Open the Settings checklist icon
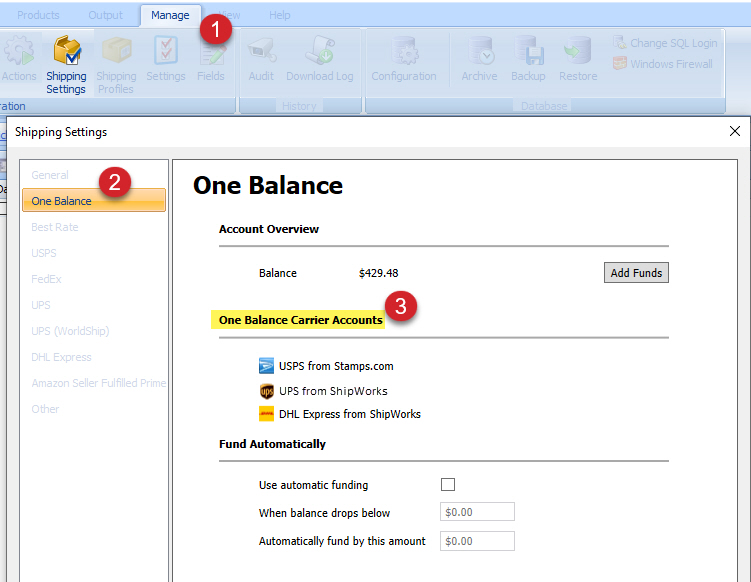The height and width of the screenshot is (582, 751). tap(166, 58)
